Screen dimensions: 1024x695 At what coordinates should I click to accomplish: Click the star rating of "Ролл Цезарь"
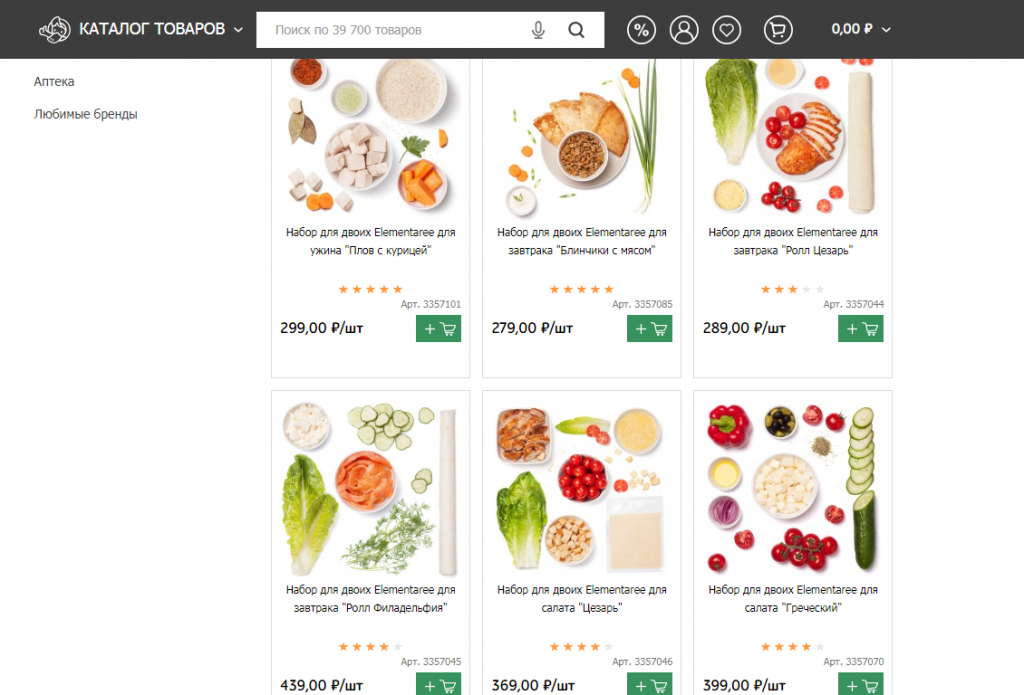[x=792, y=289]
